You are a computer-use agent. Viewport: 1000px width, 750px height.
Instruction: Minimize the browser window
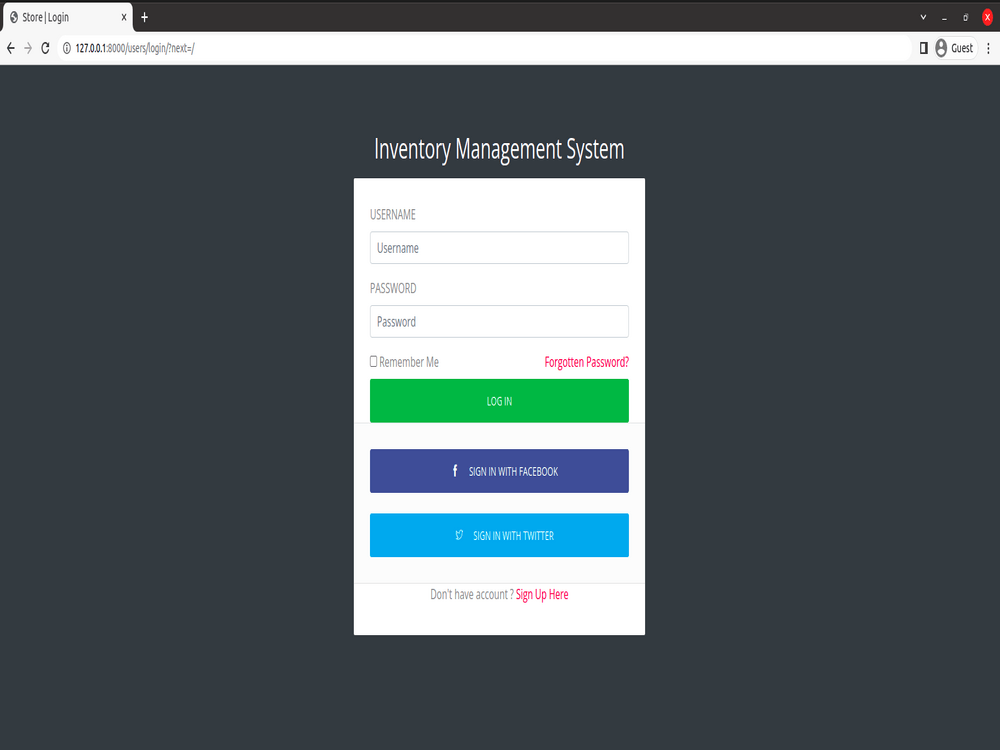(x=945, y=18)
